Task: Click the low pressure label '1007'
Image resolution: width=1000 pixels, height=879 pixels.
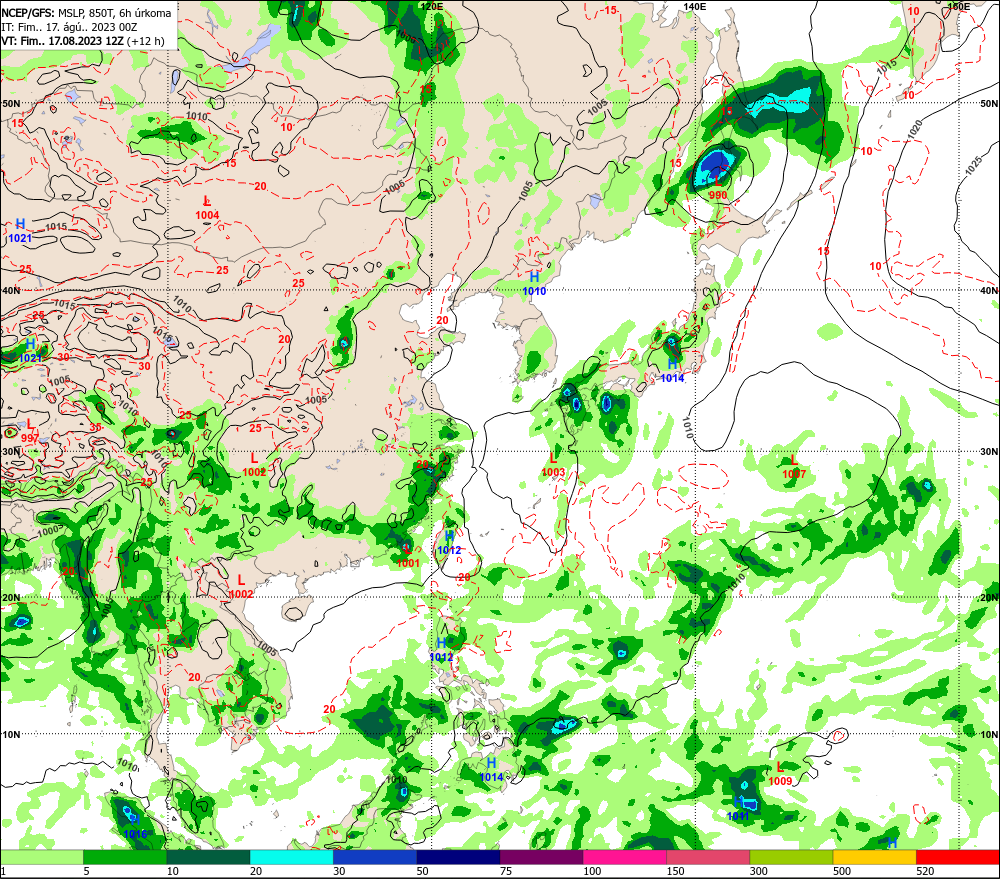Action: click(794, 474)
